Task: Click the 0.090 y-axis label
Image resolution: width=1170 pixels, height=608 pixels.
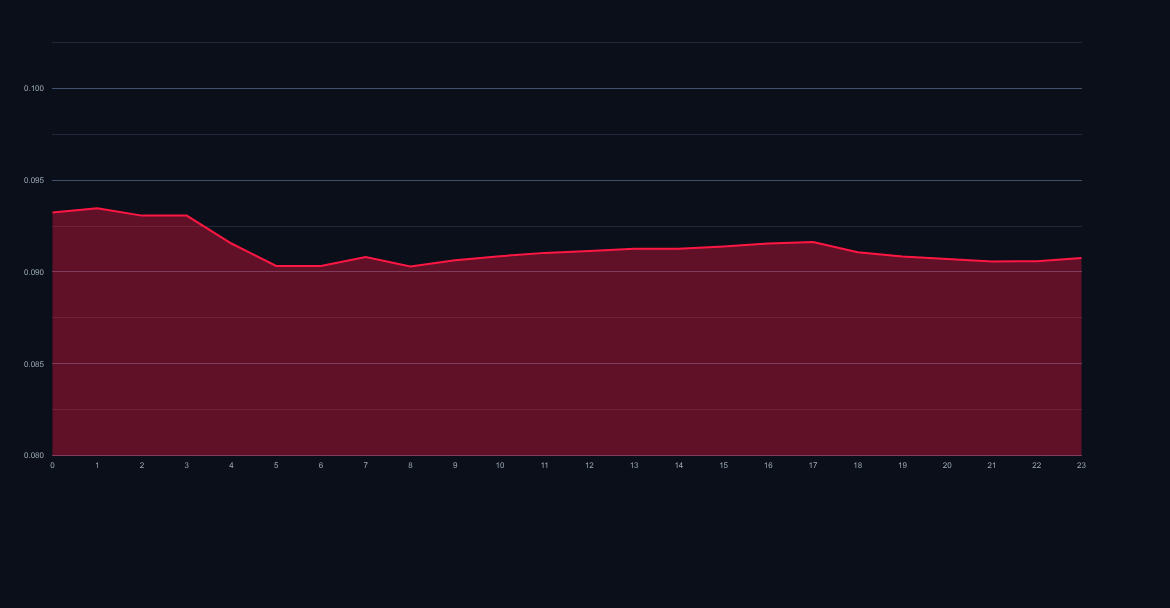Action: point(36,270)
